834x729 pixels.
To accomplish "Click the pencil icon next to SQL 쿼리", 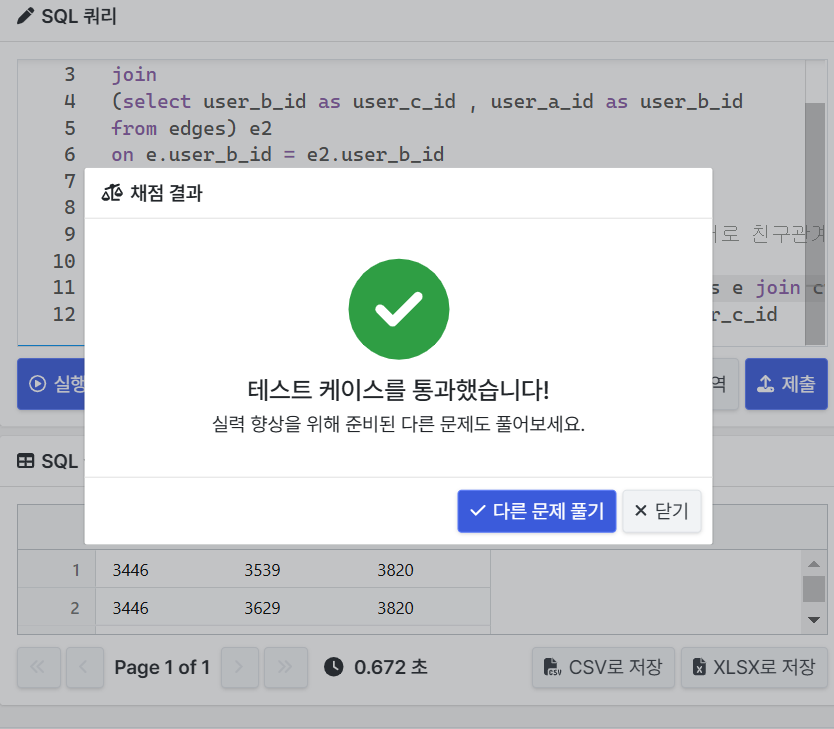I will [24, 16].
